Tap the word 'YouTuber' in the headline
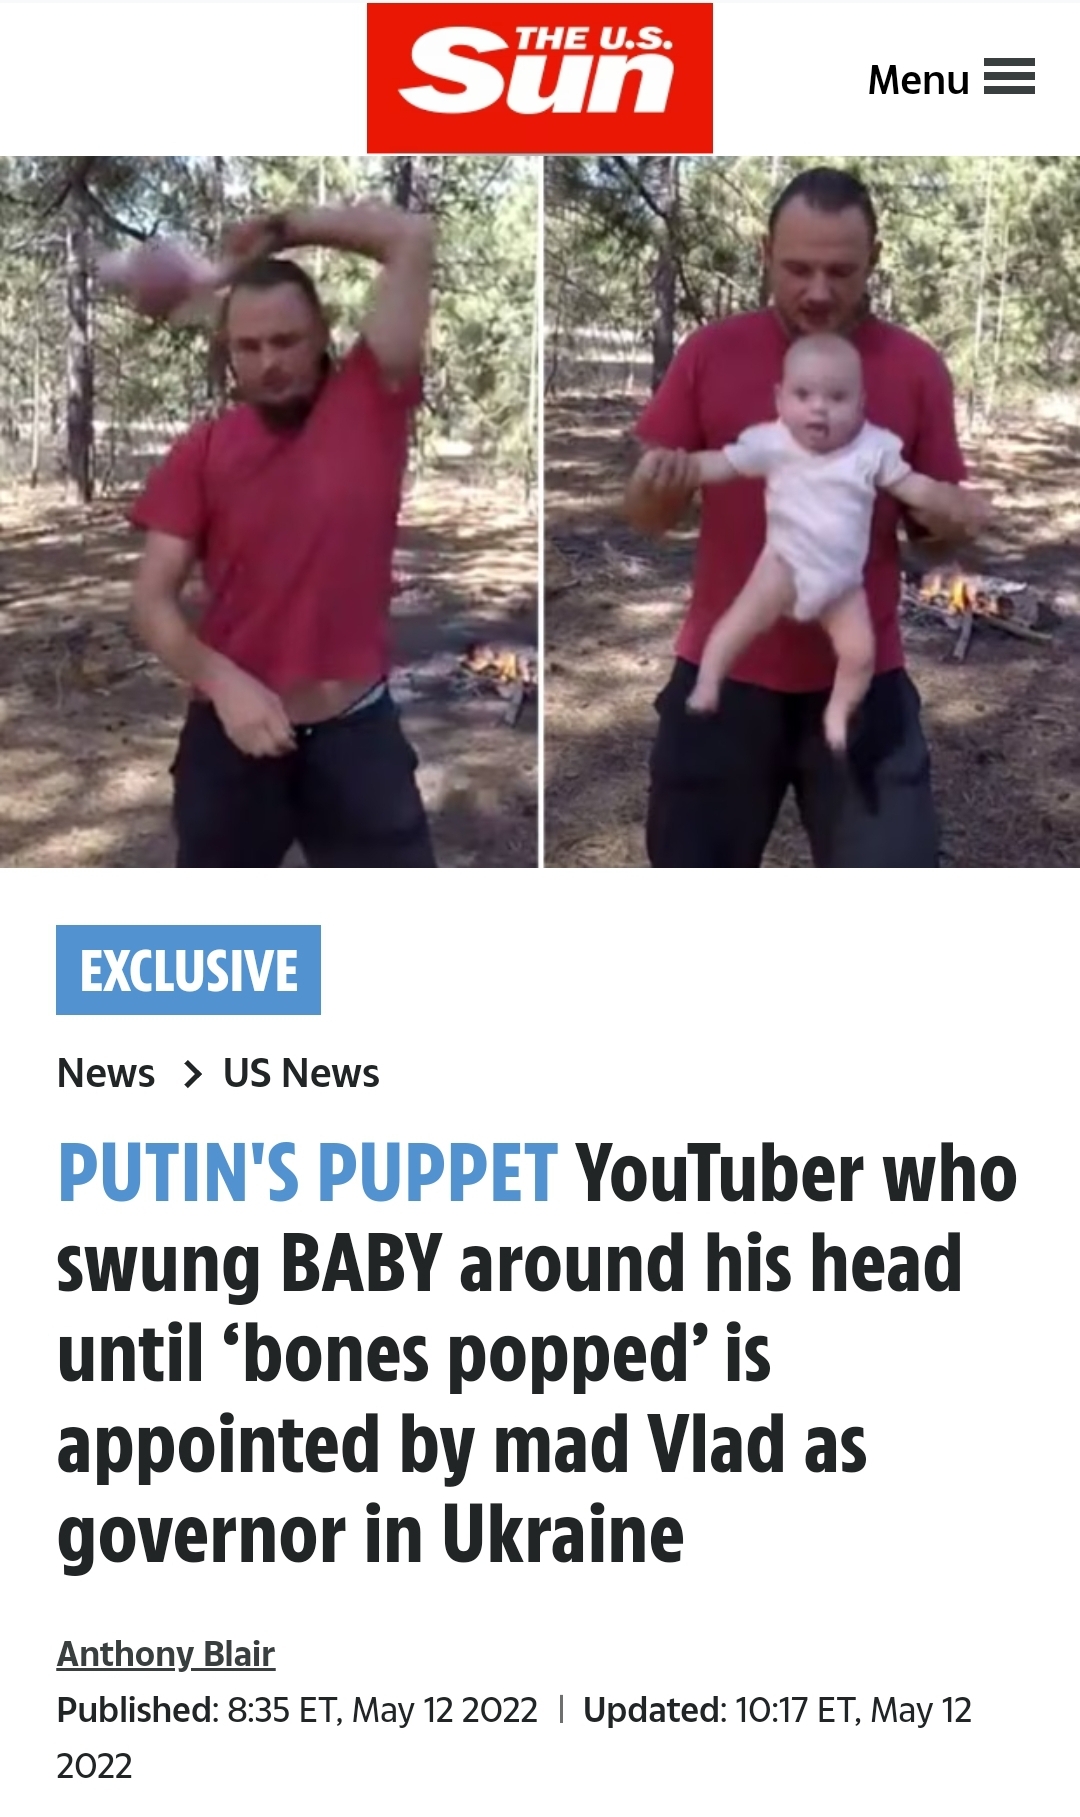Viewport: 1080px width, 1817px height. point(719,1172)
